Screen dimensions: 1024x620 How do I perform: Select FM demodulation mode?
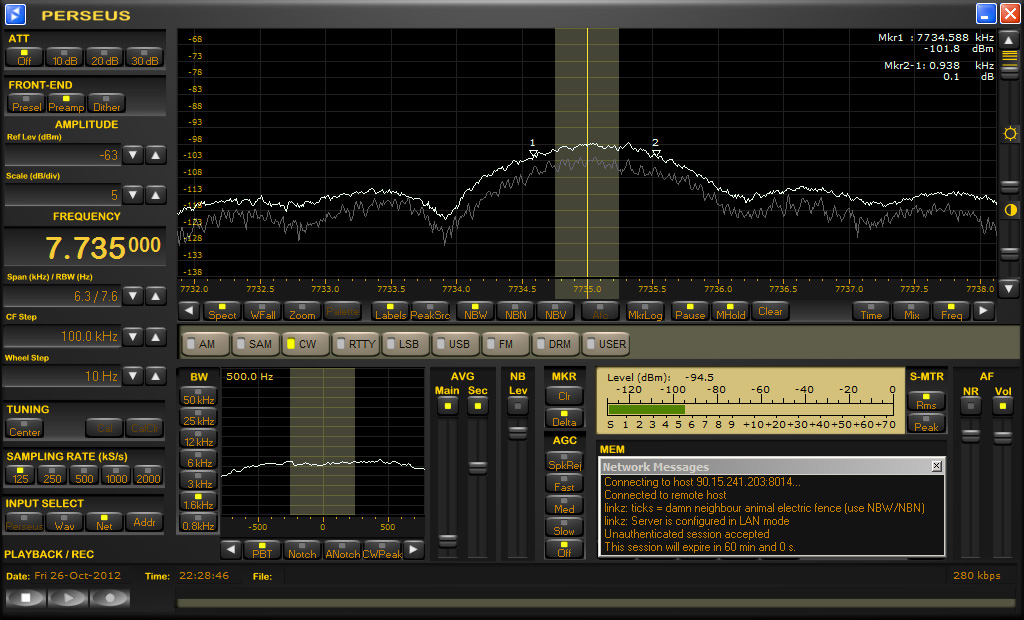(505, 344)
